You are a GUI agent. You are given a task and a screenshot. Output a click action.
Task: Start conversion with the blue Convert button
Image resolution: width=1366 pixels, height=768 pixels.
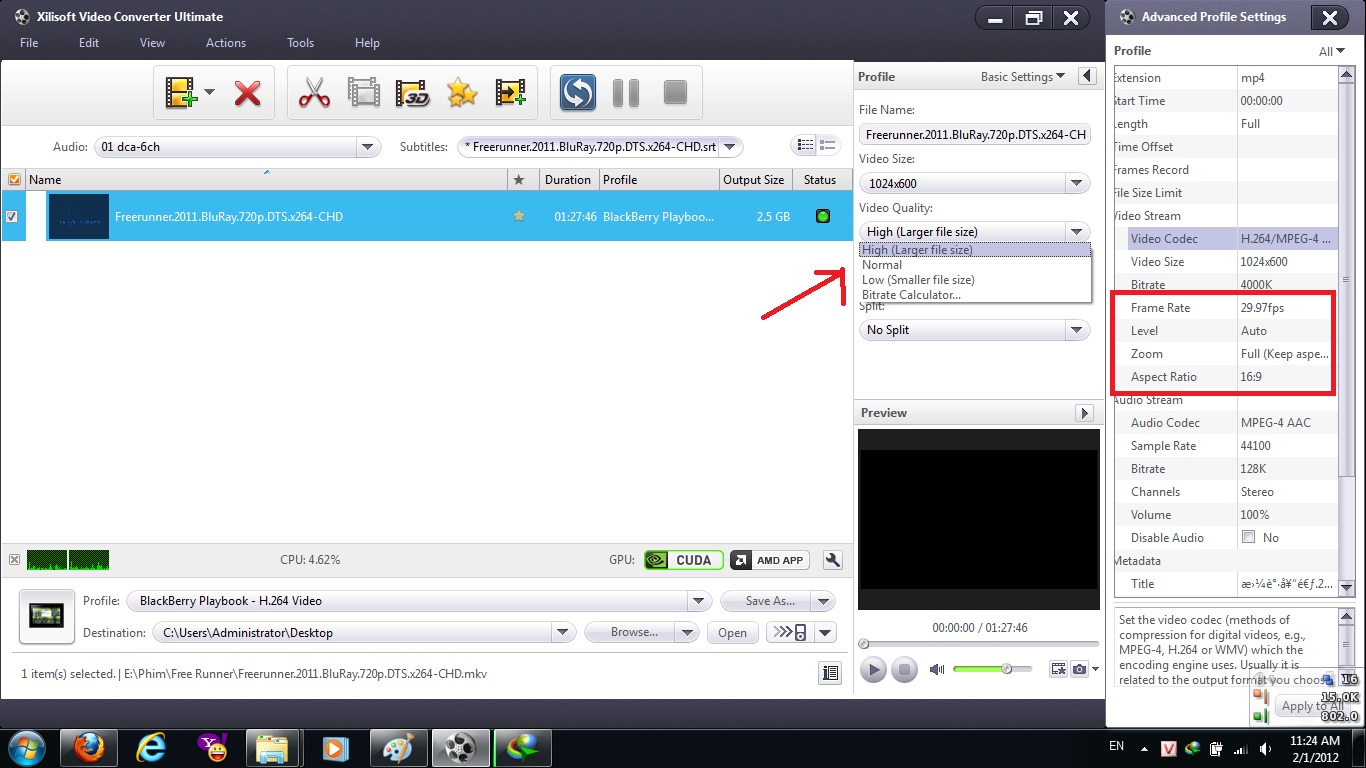click(577, 93)
